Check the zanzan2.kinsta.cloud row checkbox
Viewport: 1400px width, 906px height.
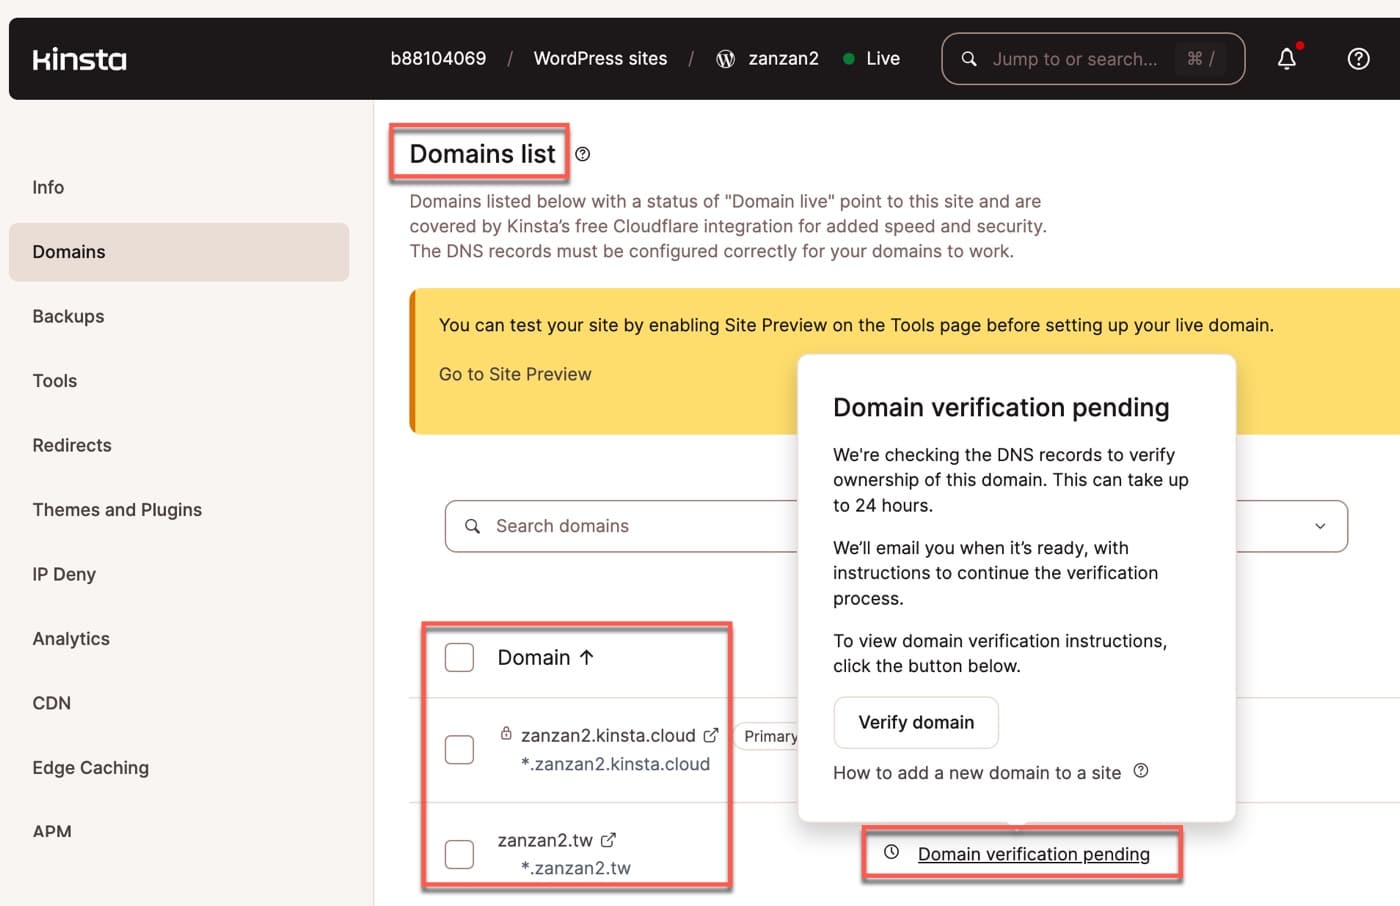[x=459, y=749]
